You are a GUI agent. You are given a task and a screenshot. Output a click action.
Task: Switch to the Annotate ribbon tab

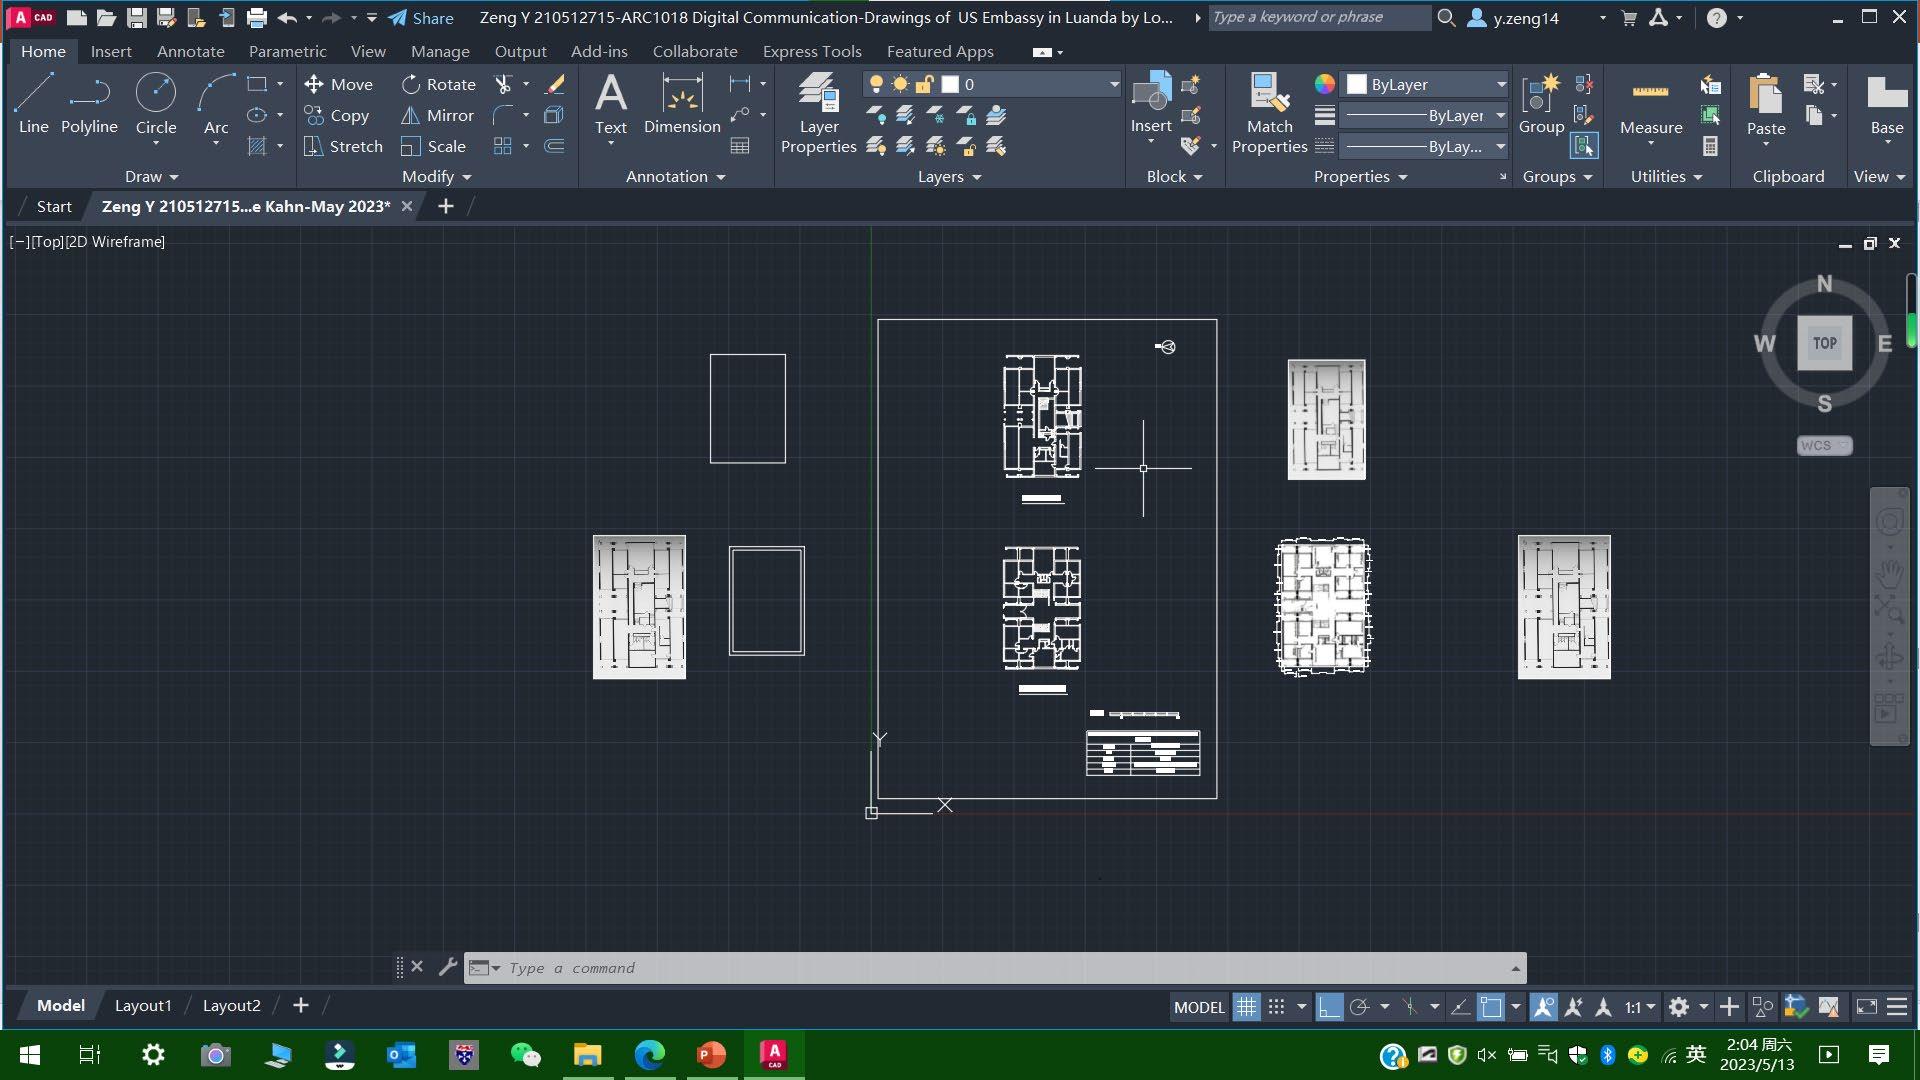190,51
